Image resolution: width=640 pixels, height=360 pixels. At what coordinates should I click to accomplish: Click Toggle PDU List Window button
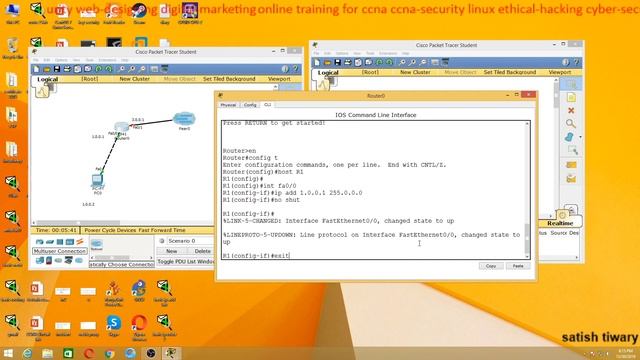coord(185,262)
